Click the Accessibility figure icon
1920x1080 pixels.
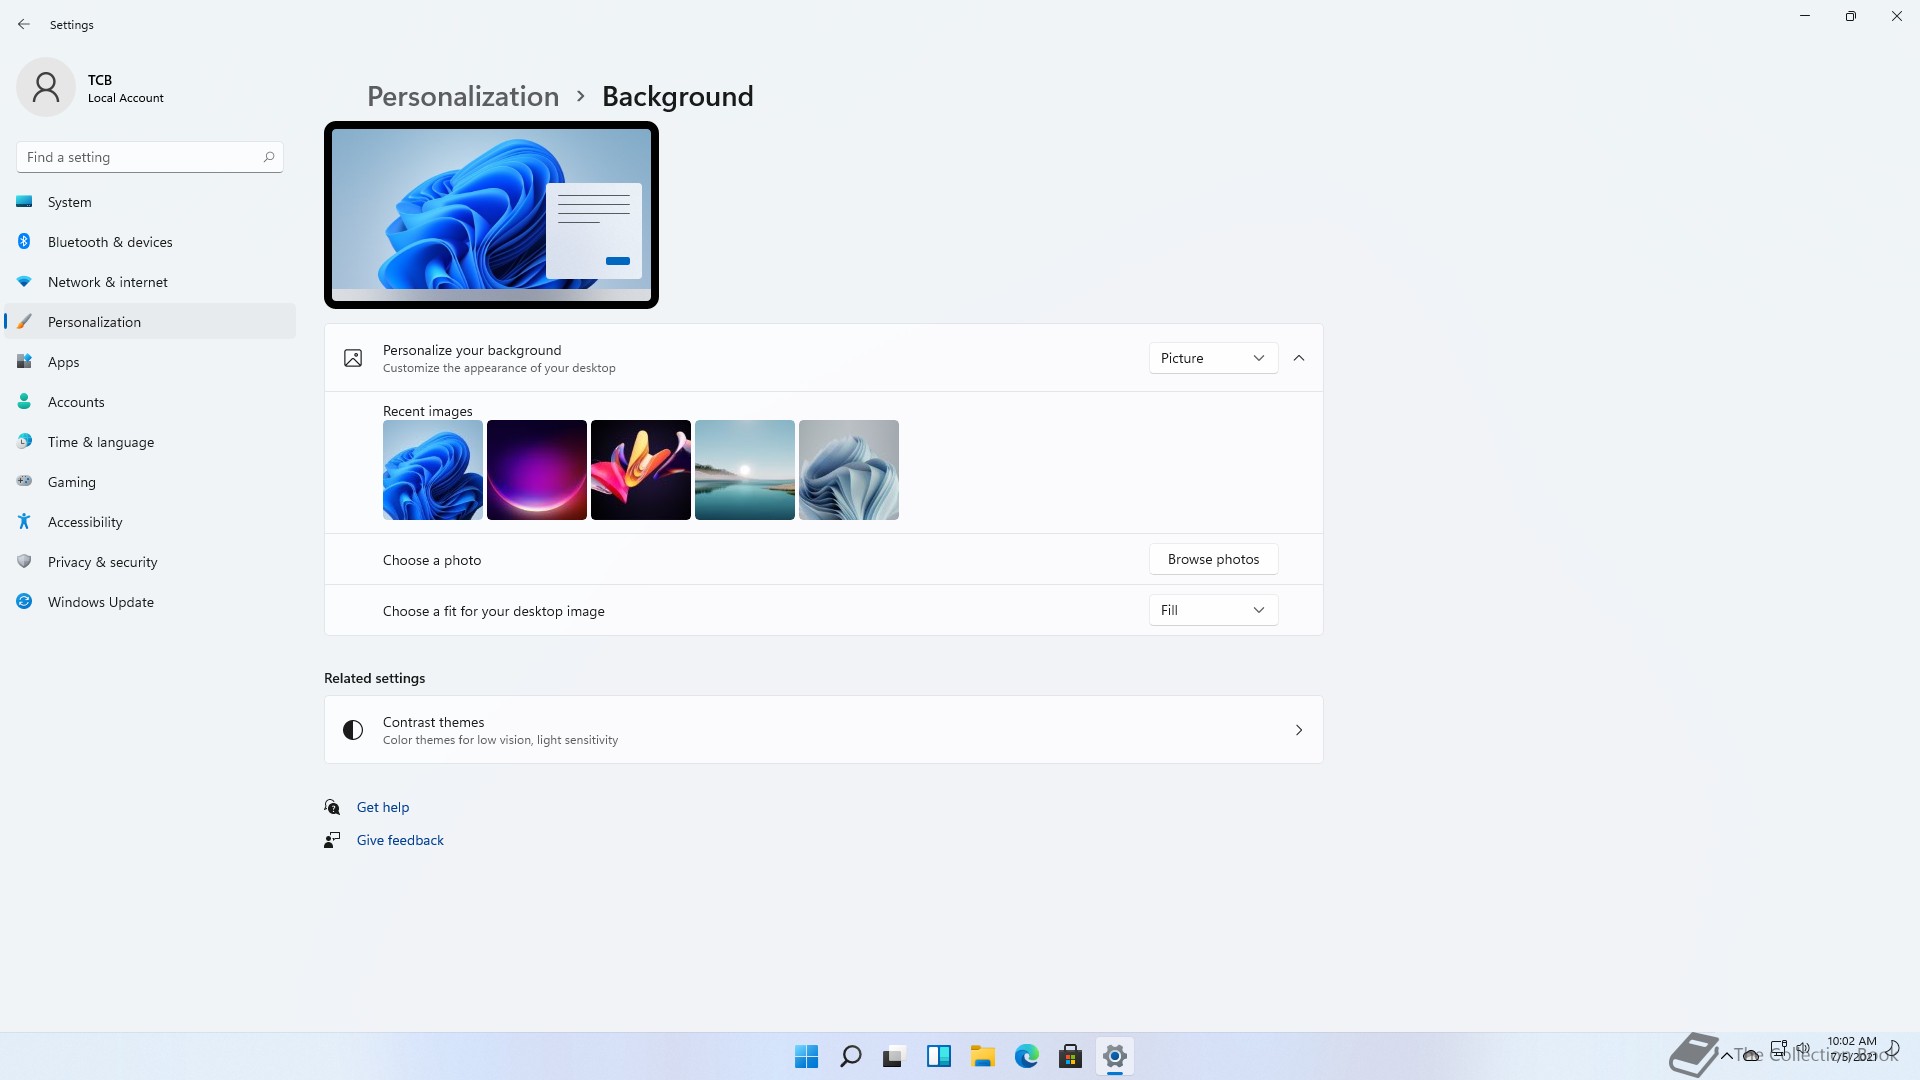24,521
